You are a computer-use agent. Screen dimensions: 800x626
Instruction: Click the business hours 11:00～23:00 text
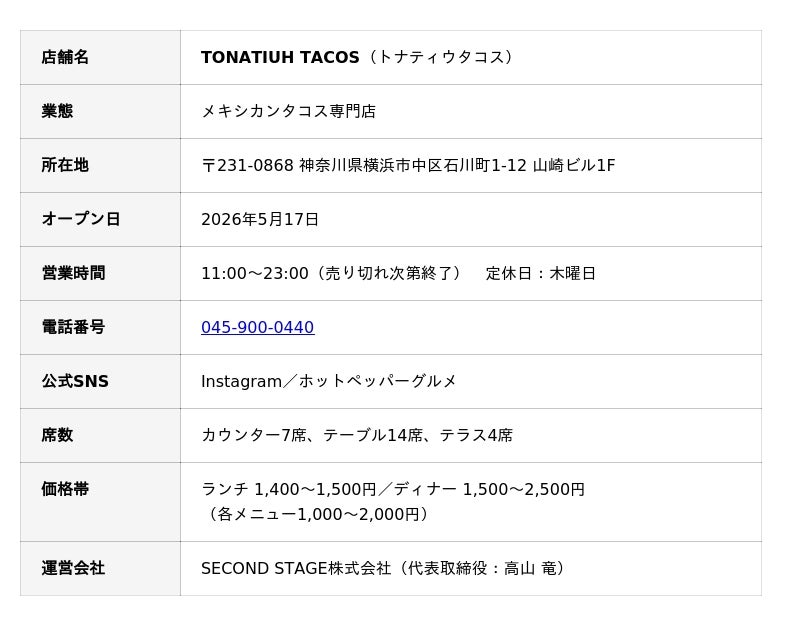pyautogui.click(x=255, y=273)
